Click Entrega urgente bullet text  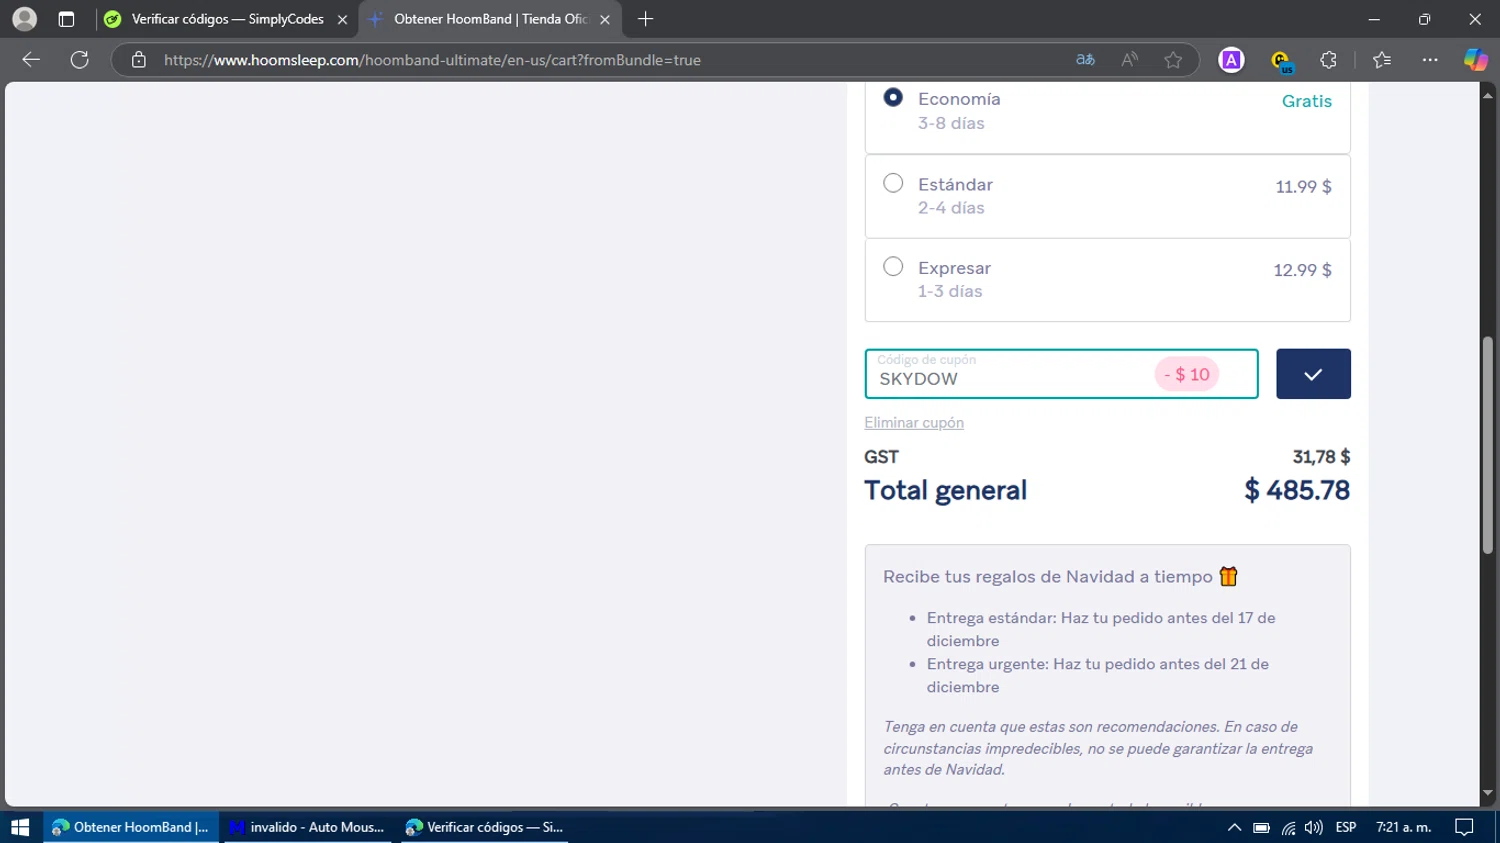point(1097,675)
